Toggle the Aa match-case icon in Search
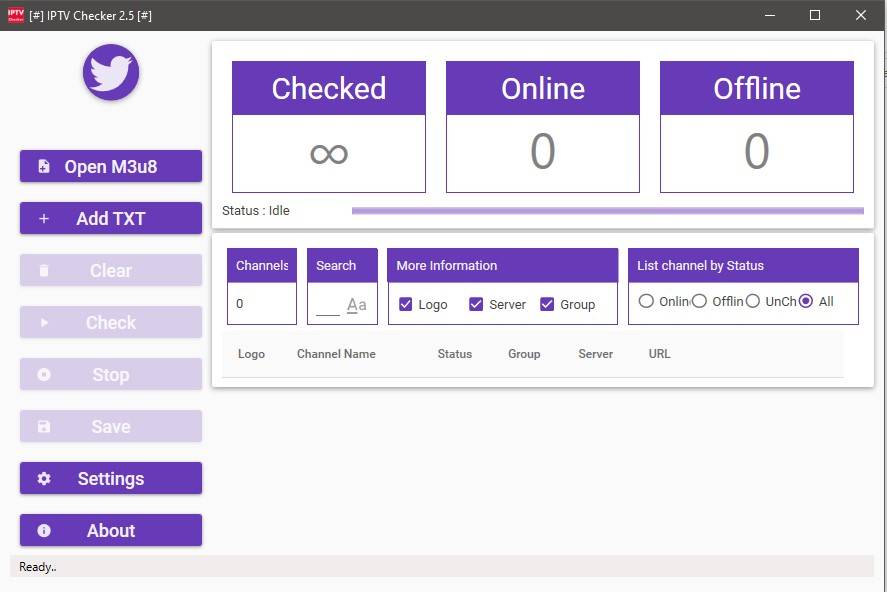The width and height of the screenshot is (887, 592). pos(356,305)
